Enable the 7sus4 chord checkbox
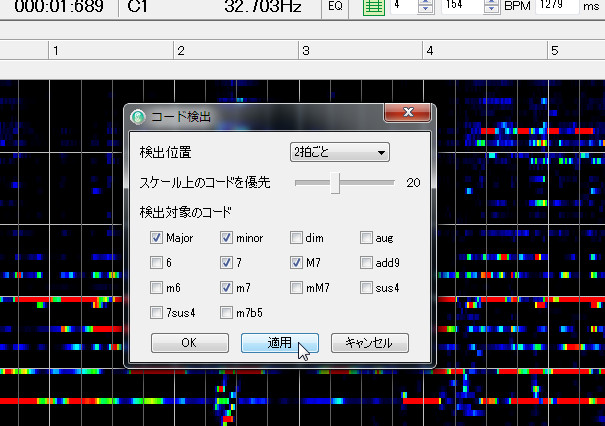This screenshot has width=605, height=426. click(x=156, y=312)
